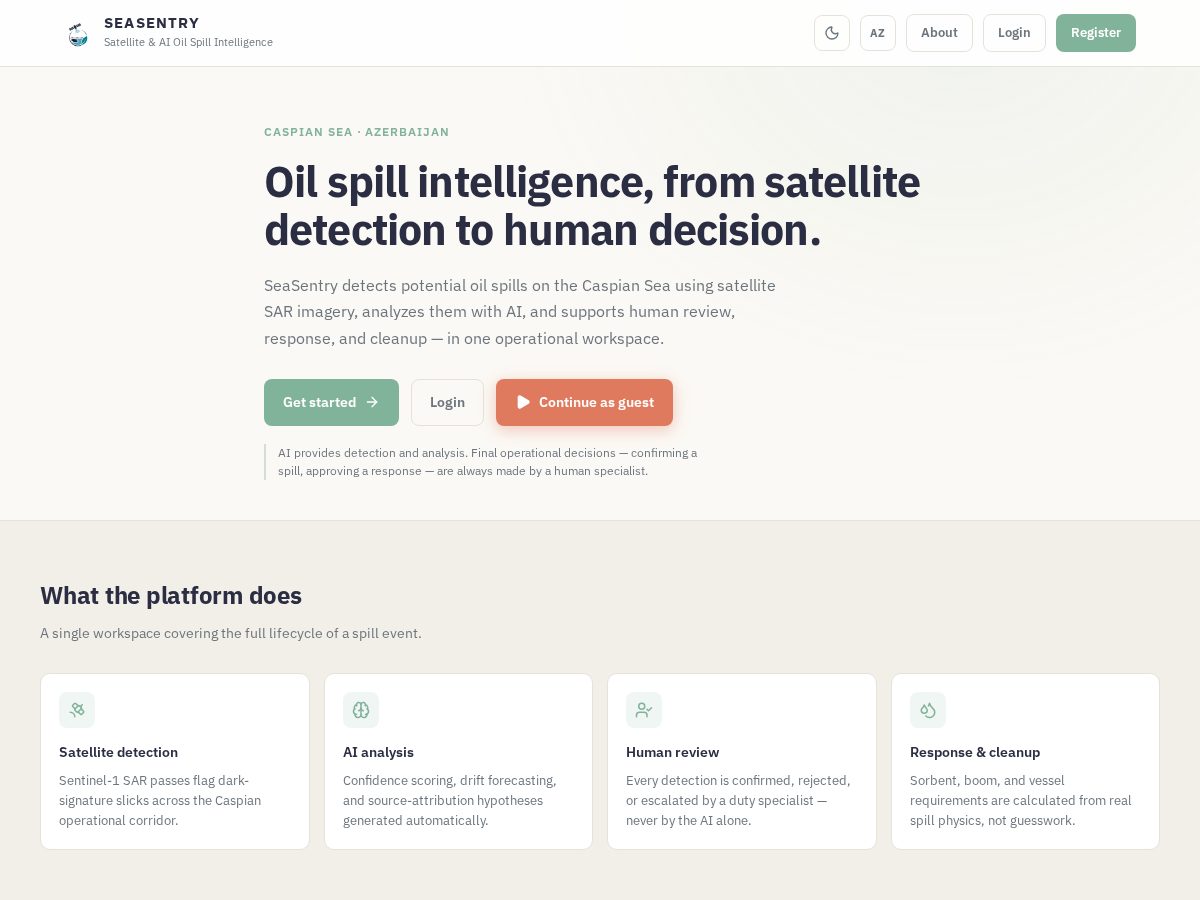
Task: Toggle dark mode with the moon icon
Action: tap(832, 33)
